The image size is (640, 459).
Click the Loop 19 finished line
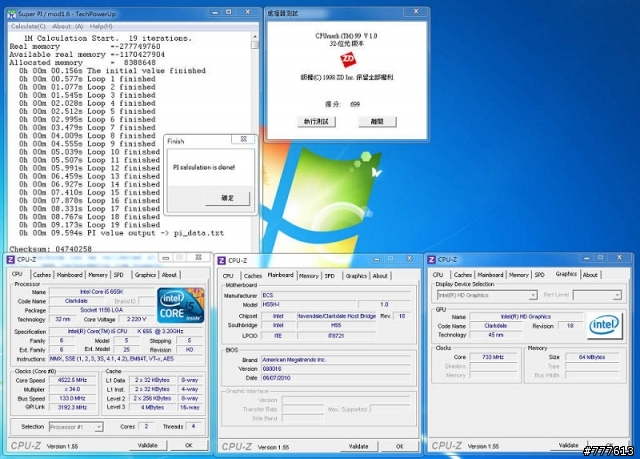(89, 225)
